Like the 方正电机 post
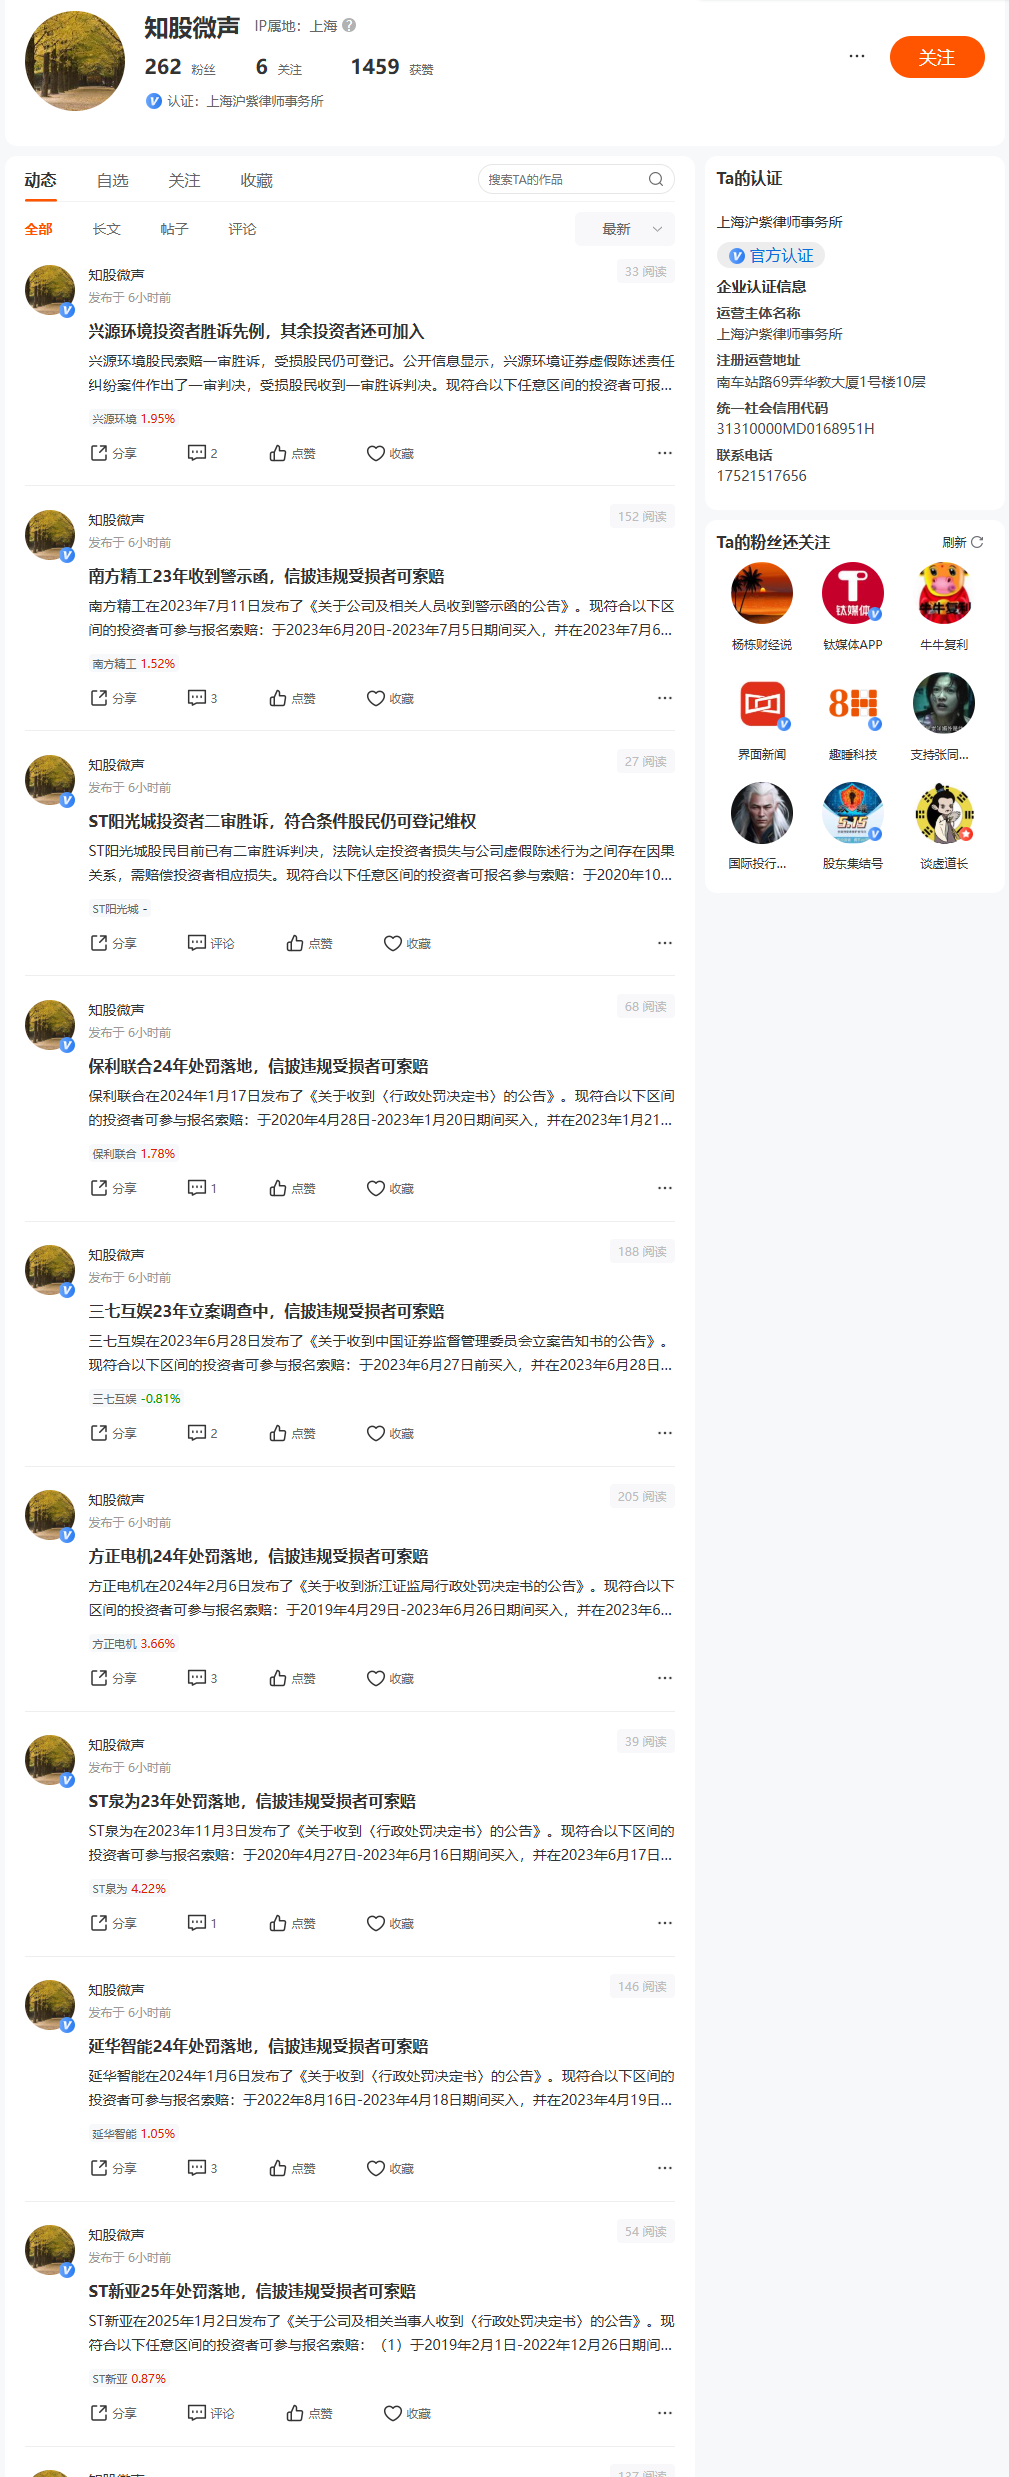 coord(292,1678)
